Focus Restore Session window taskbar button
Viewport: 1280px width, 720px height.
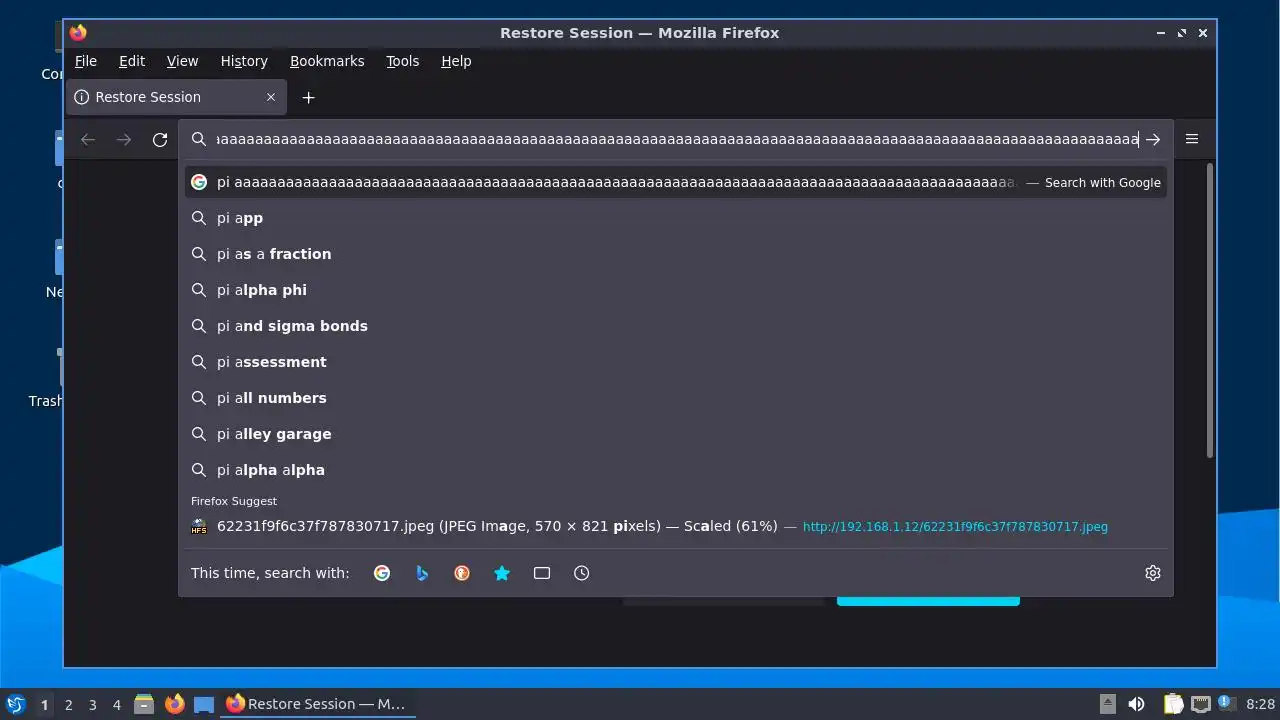click(x=317, y=704)
